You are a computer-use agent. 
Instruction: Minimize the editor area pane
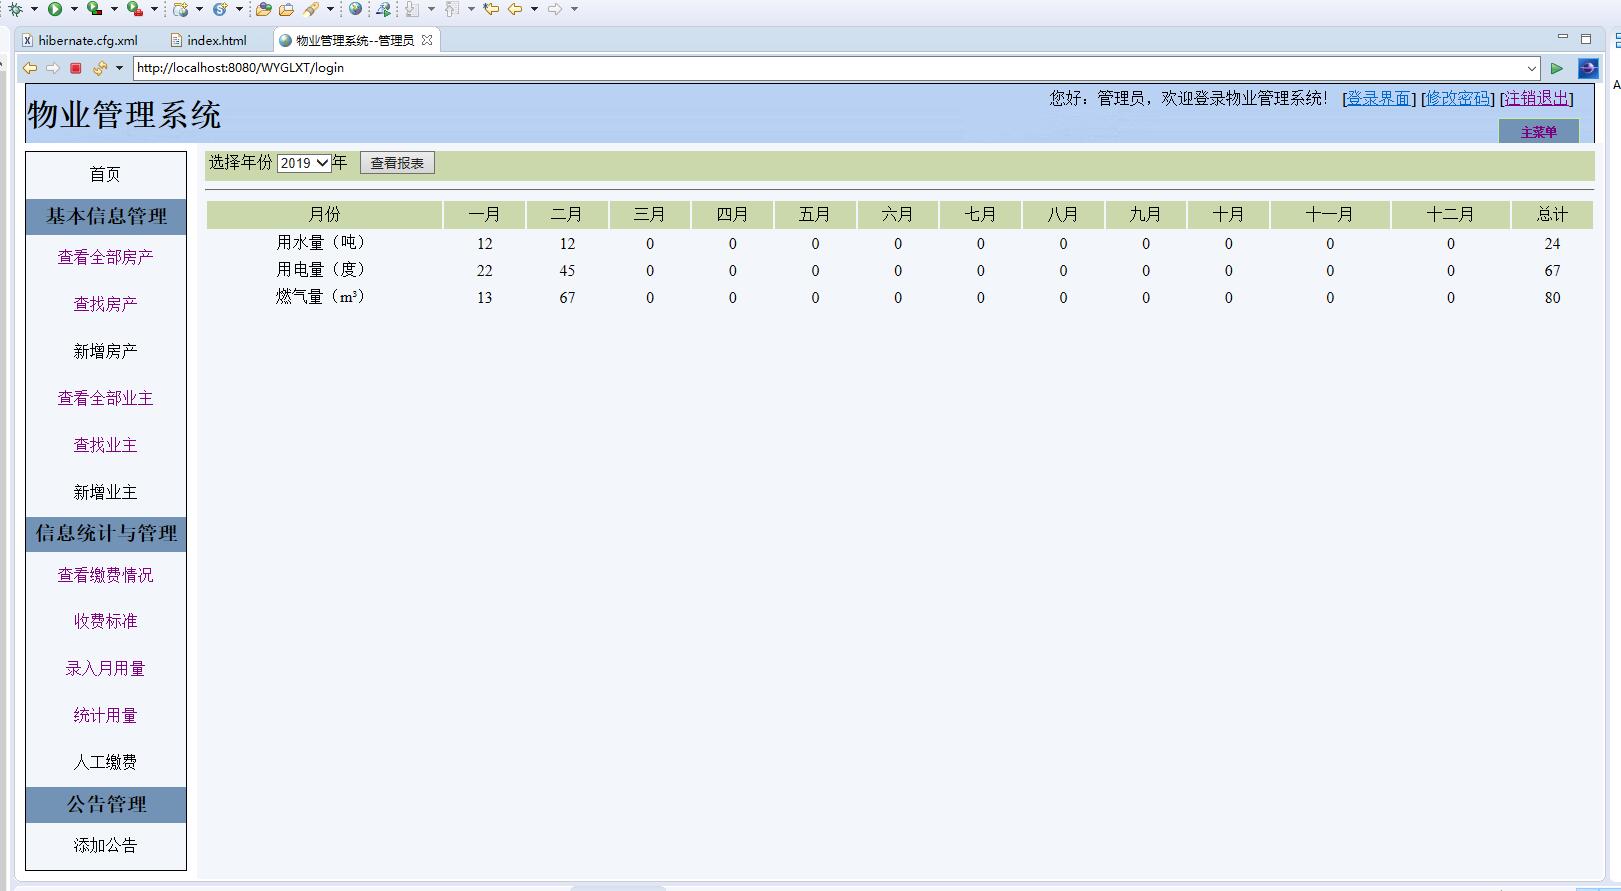click(x=1563, y=38)
